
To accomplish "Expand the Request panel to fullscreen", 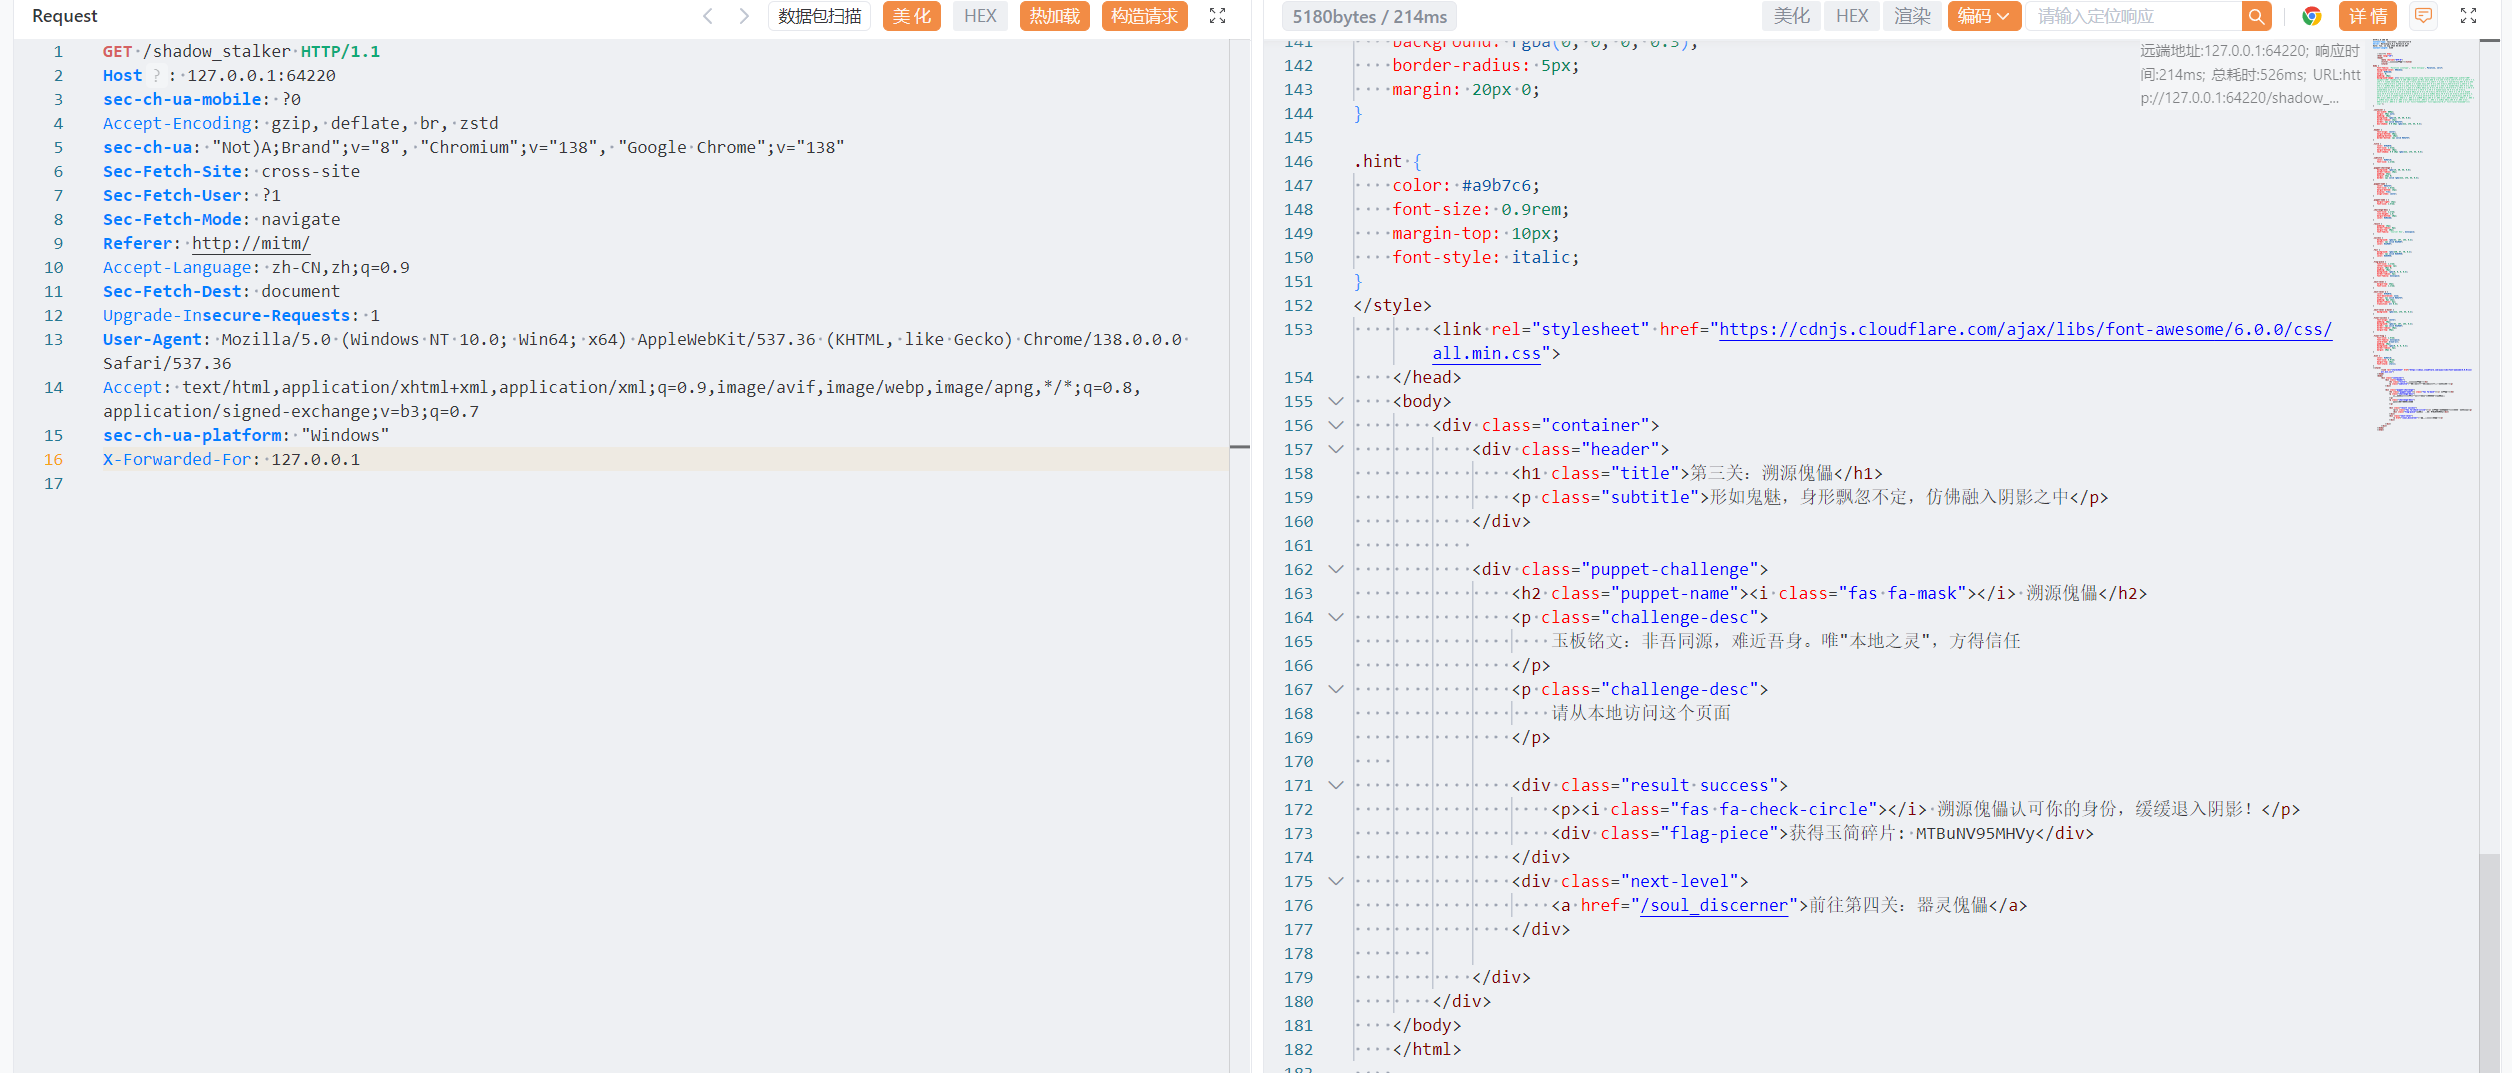I will point(1217,16).
